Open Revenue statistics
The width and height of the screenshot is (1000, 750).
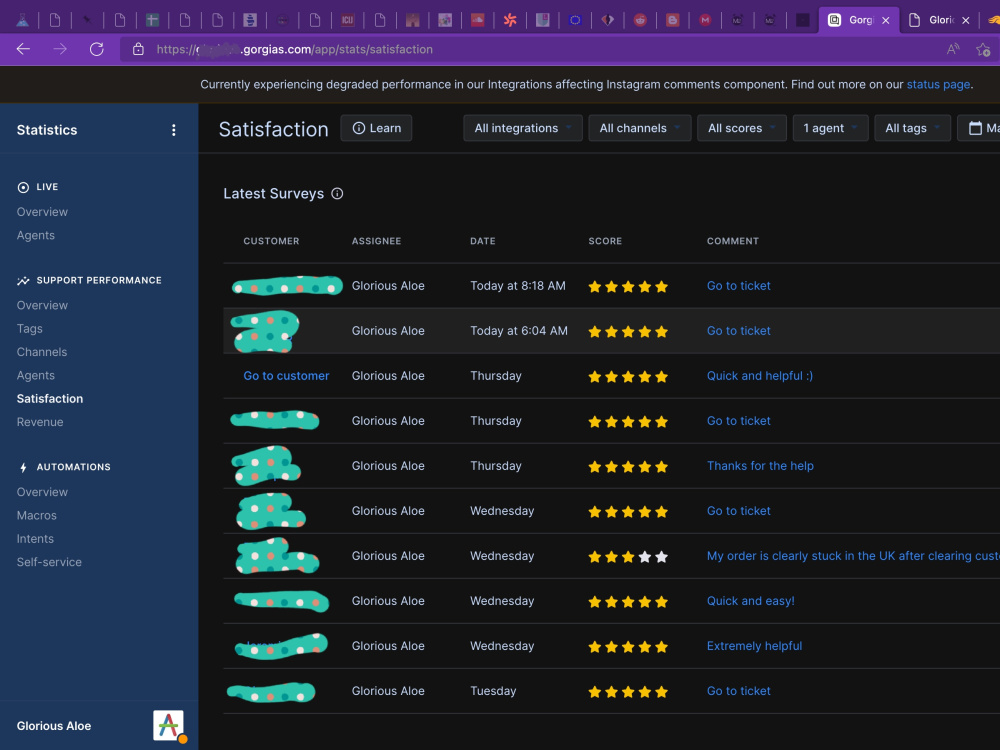pos(40,422)
